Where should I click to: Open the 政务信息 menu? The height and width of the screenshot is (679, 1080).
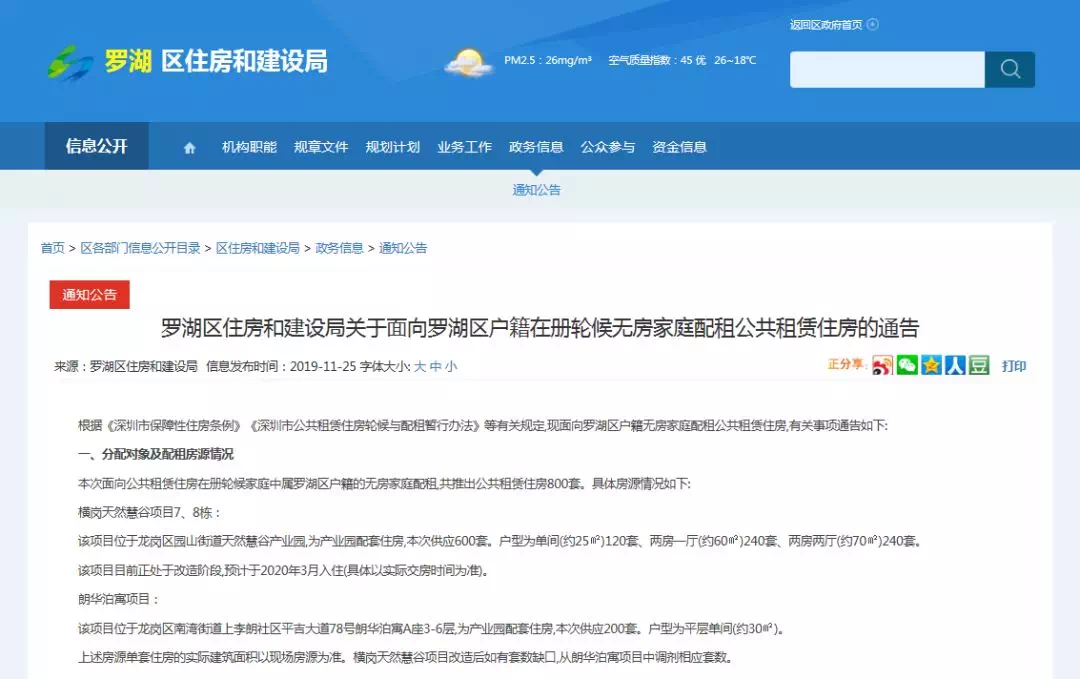coord(536,147)
